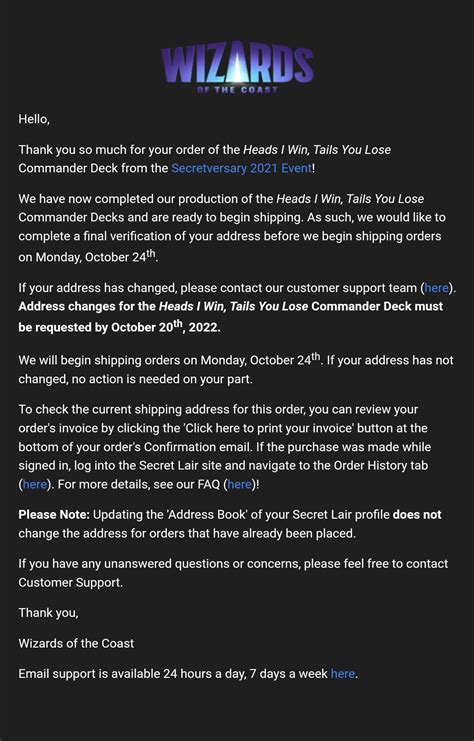Click the Wizards of the Coast logo
Image resolution: width=474 pixels, height=741 pixels.
237,69
